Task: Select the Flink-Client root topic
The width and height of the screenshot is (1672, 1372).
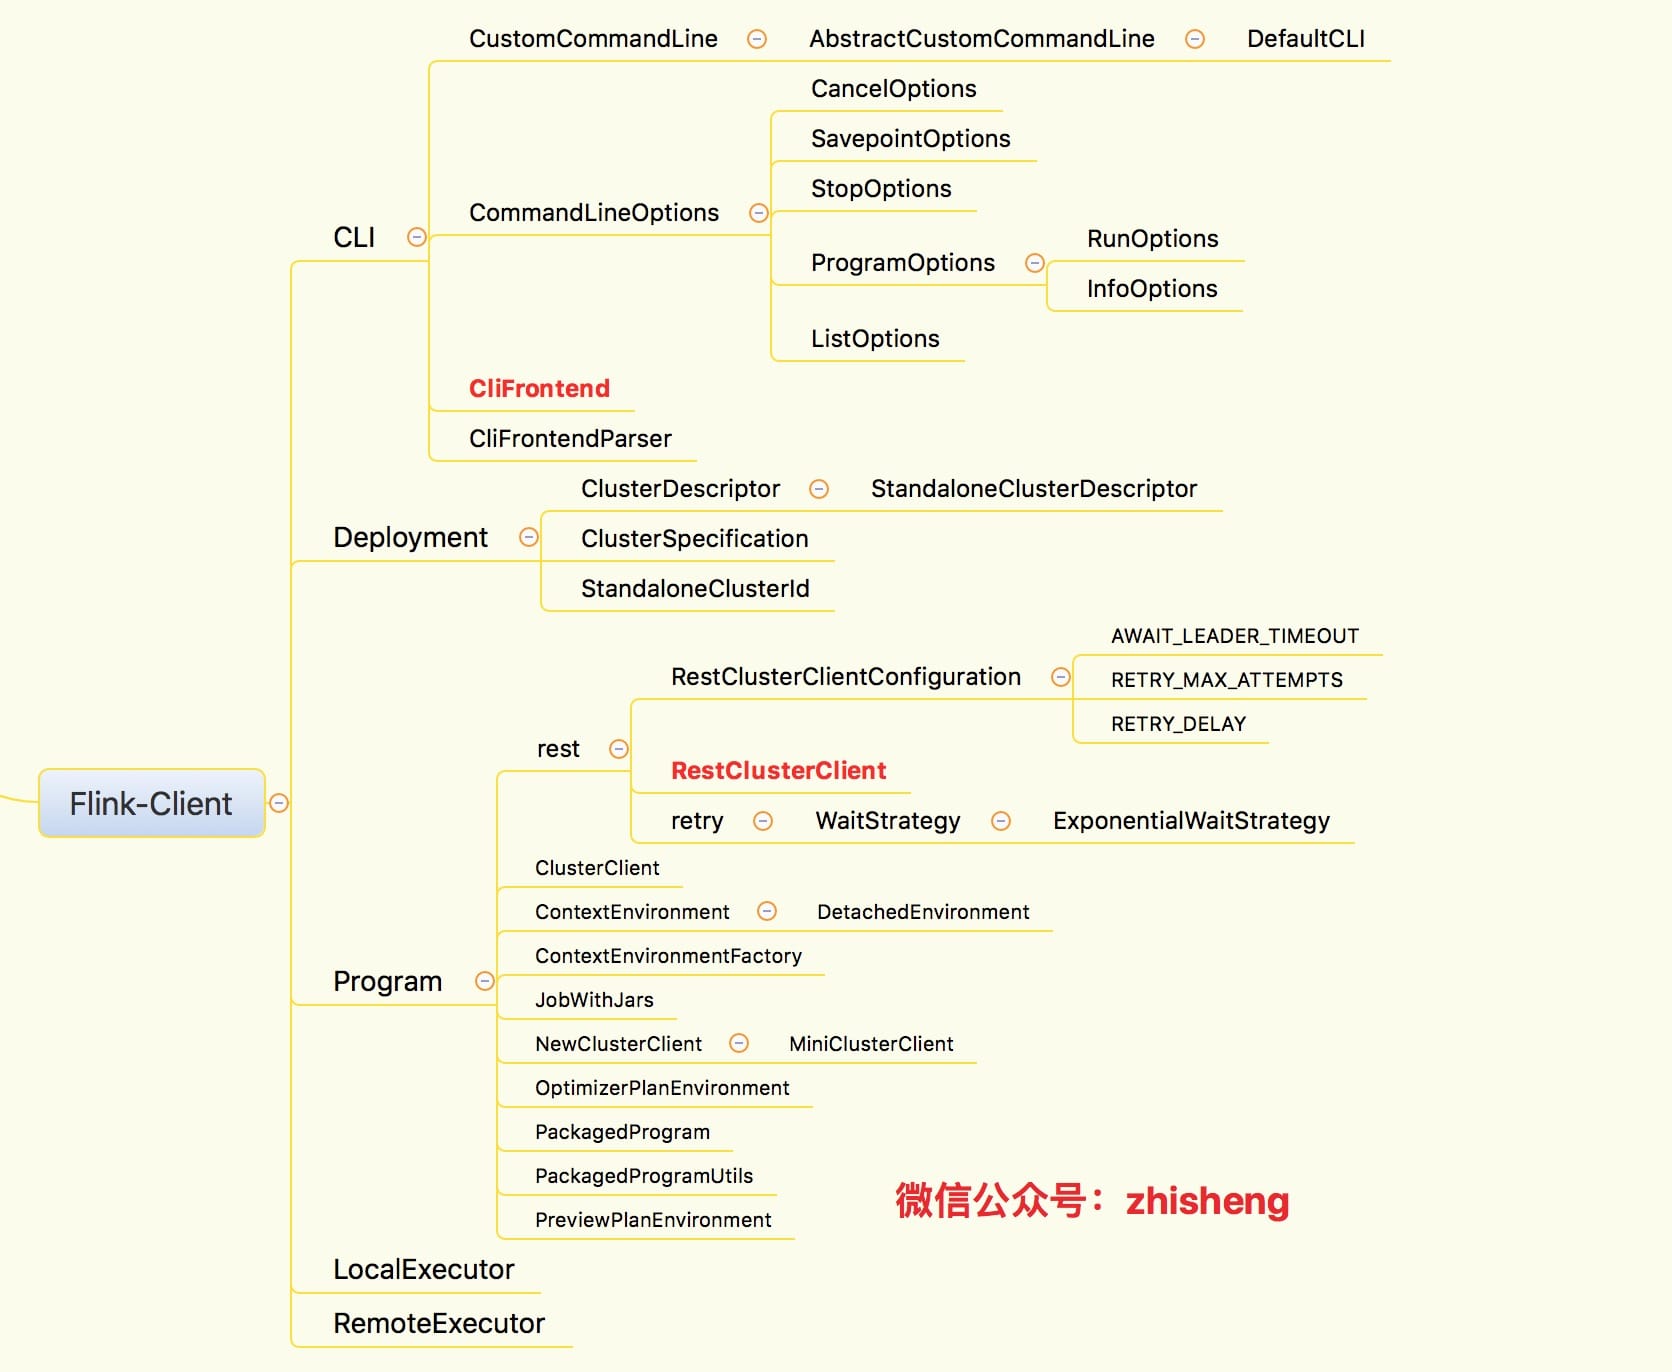Action: (151, 803)
